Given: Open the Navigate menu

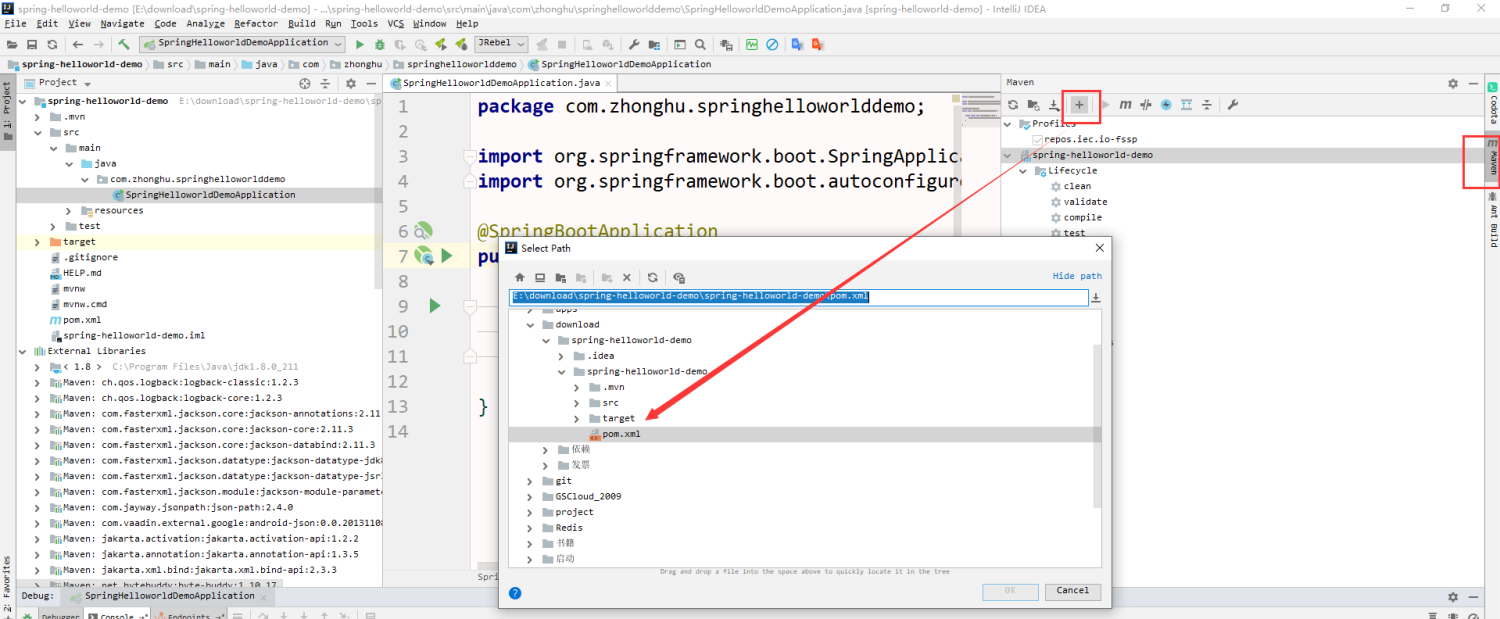Looking at the screenshot, I should click(x=122, y=23).
